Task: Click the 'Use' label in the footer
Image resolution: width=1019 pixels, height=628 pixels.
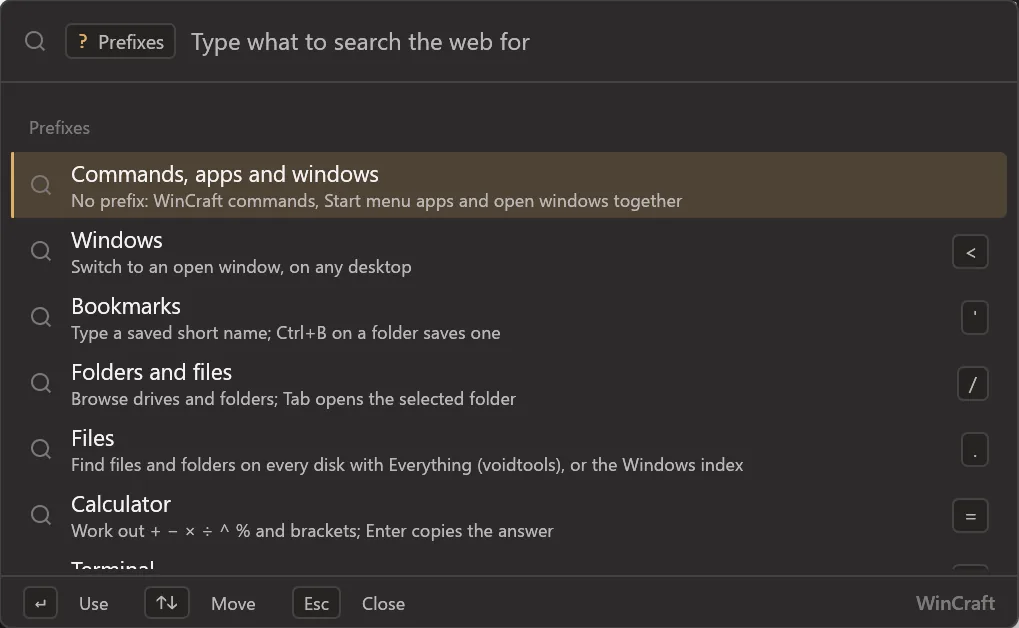Action: click(x=94, y=604)
